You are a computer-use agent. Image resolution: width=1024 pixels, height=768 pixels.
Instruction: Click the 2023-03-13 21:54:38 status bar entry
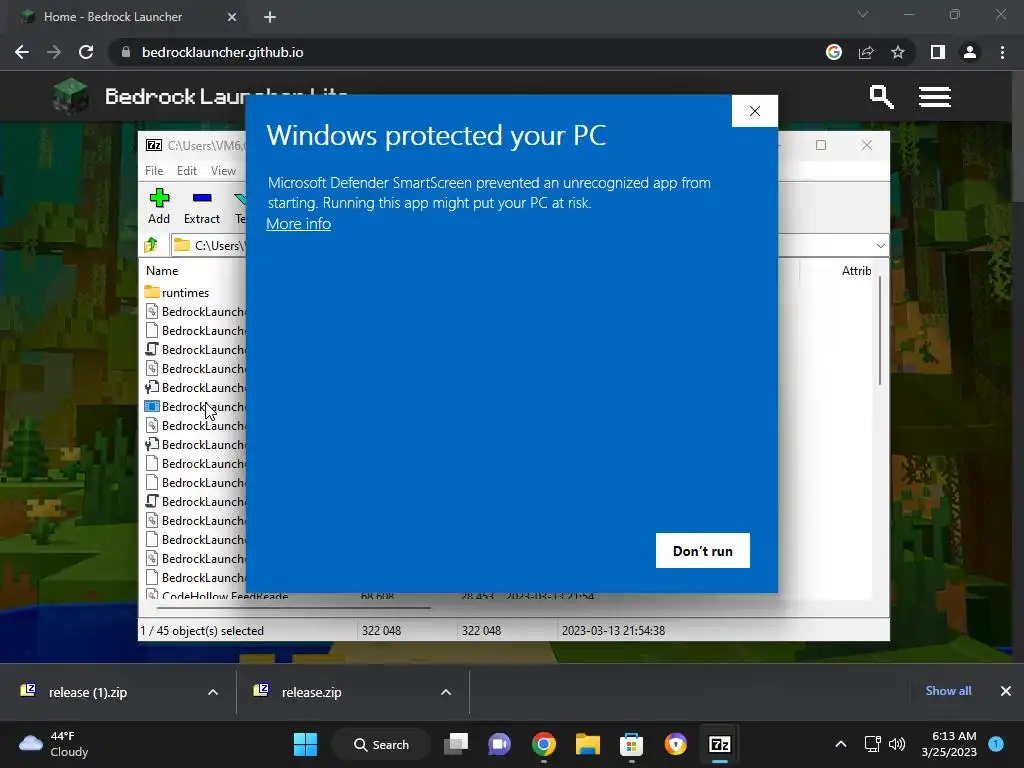pos(613,631)
